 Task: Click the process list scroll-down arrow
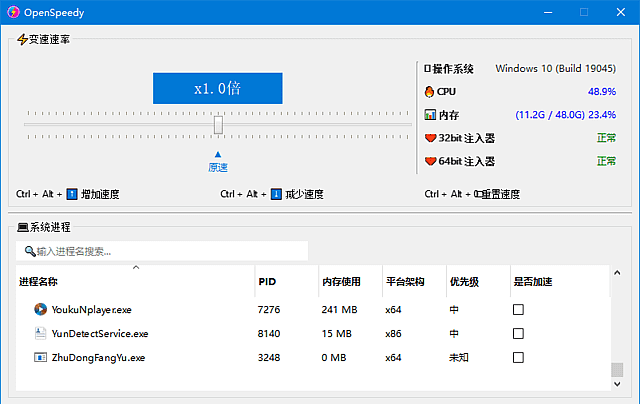coord(617,384)
